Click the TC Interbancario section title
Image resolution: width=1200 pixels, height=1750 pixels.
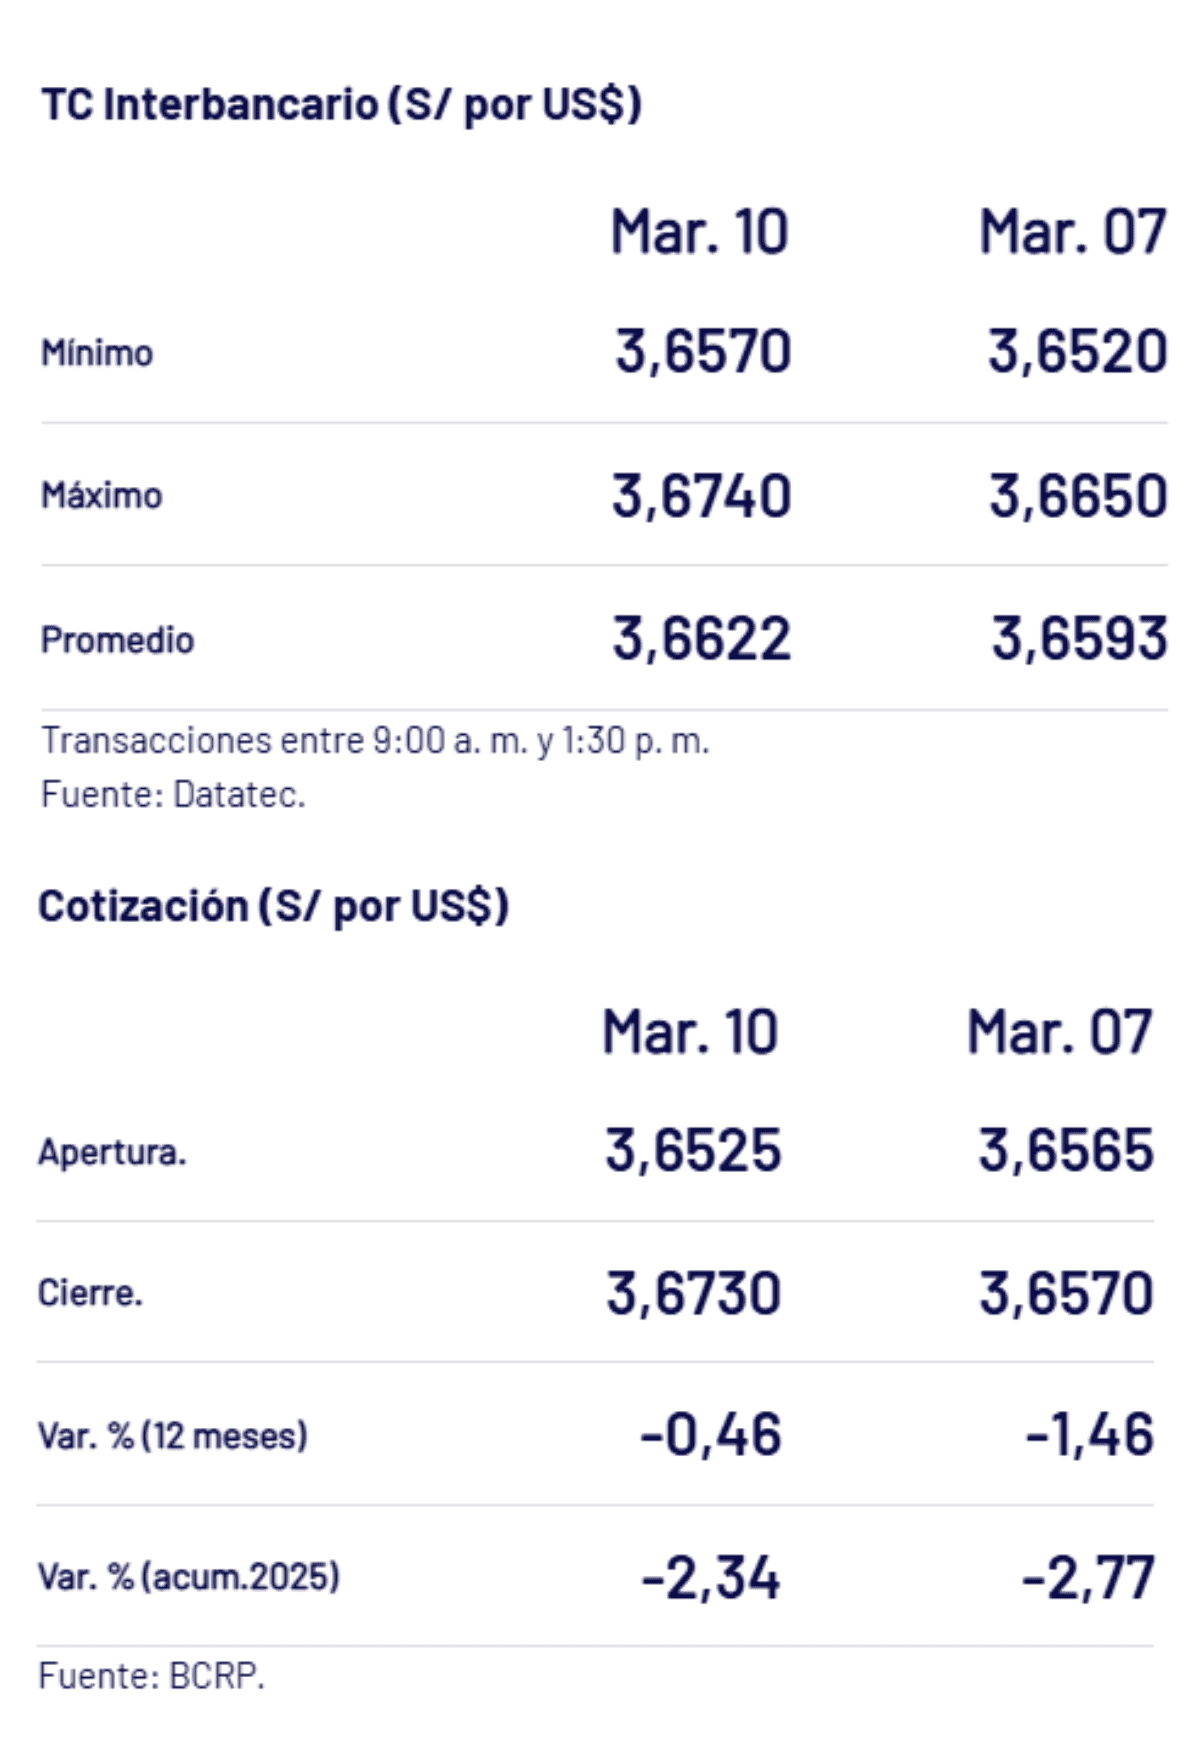[x=341, y=105]
